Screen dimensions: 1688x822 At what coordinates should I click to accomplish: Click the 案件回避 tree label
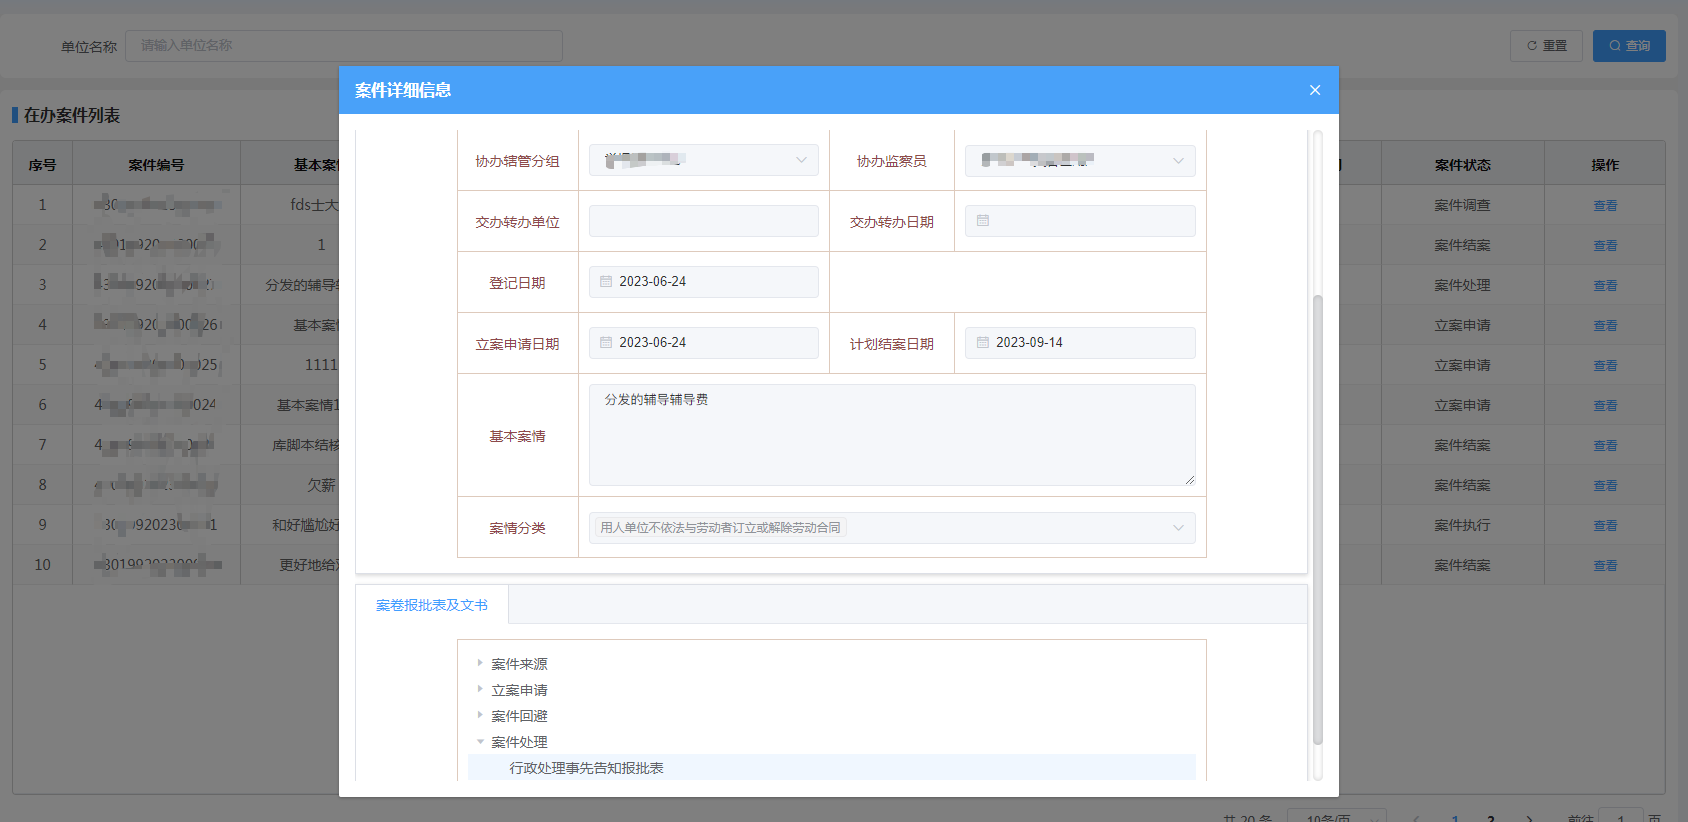tap(519, 716)
